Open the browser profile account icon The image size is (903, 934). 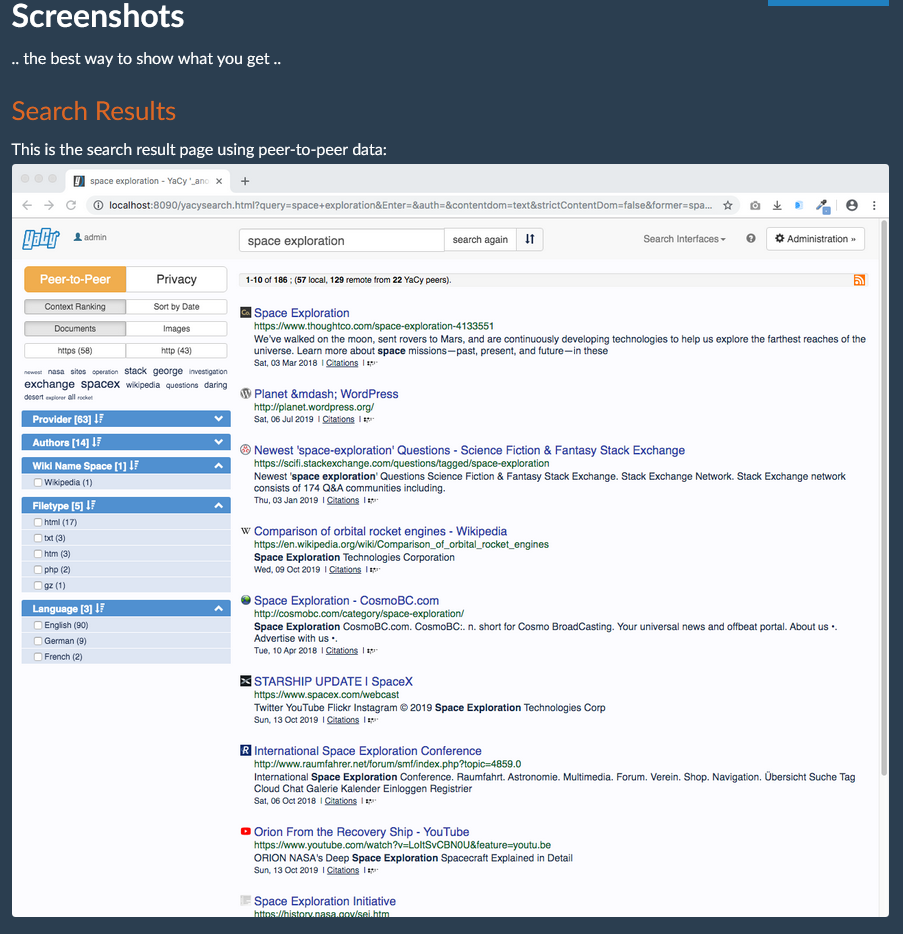tap(852, 206)
